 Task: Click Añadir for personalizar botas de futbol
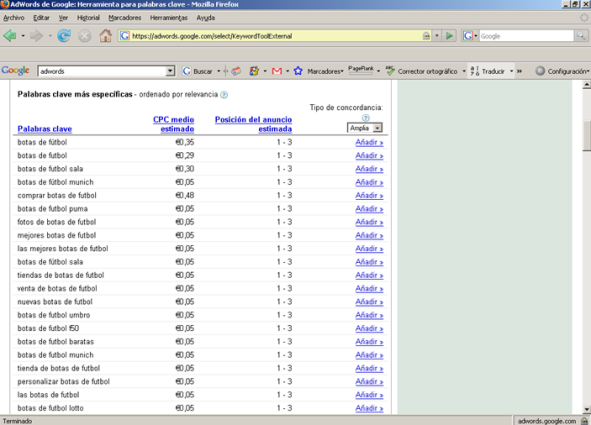click(x=369, y=382)
